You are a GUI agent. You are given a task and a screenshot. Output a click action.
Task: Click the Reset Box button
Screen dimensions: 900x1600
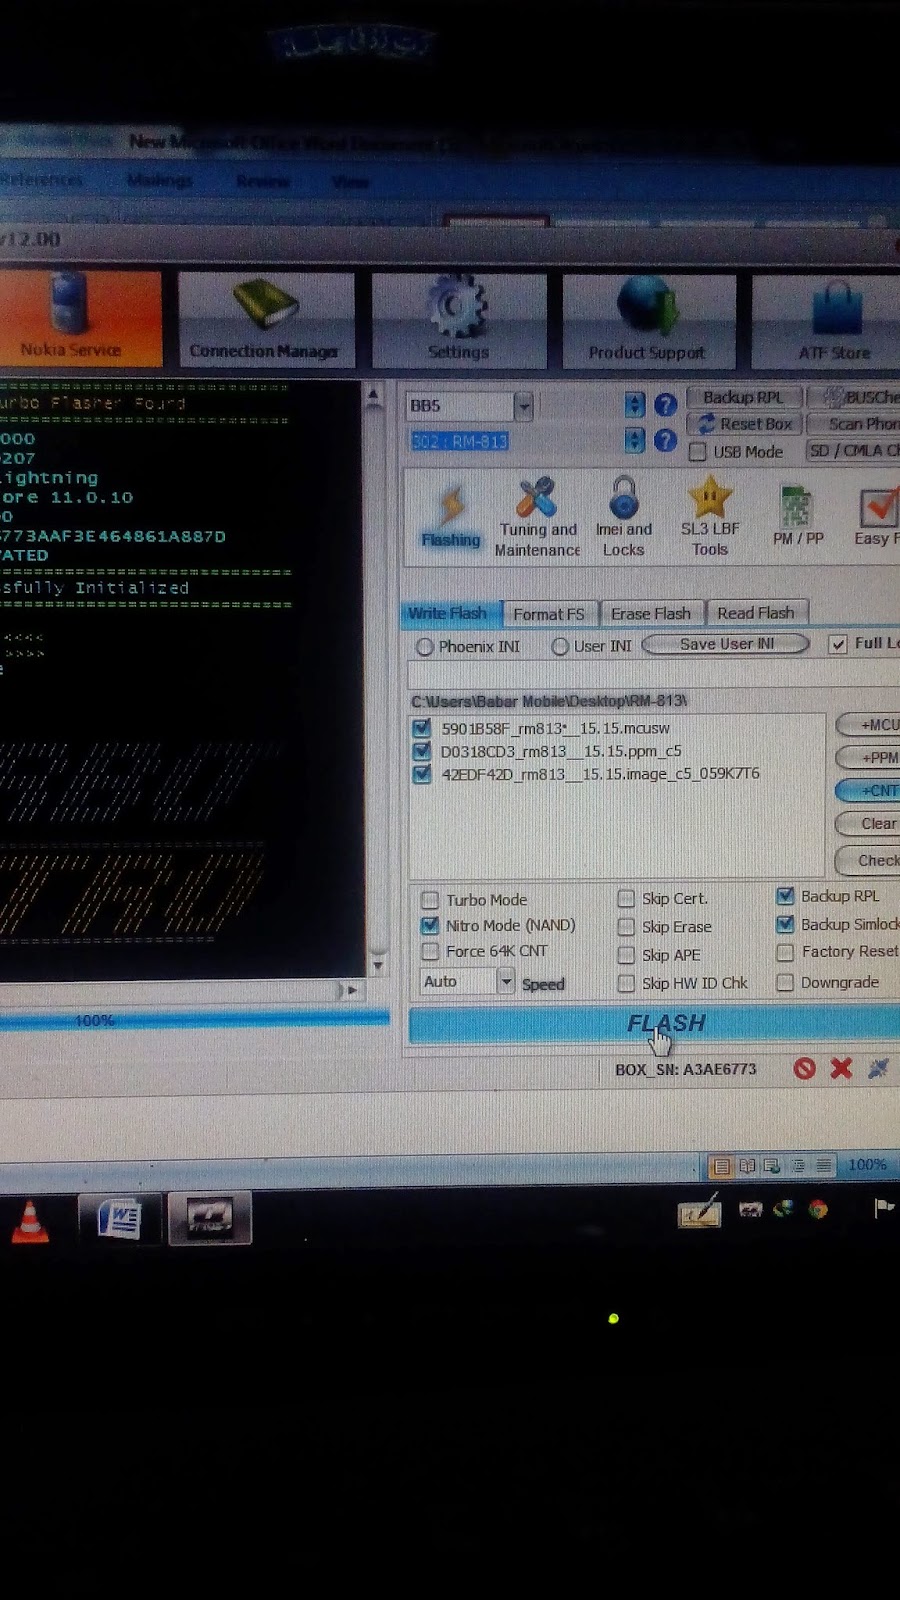click(x=744, y=424)
